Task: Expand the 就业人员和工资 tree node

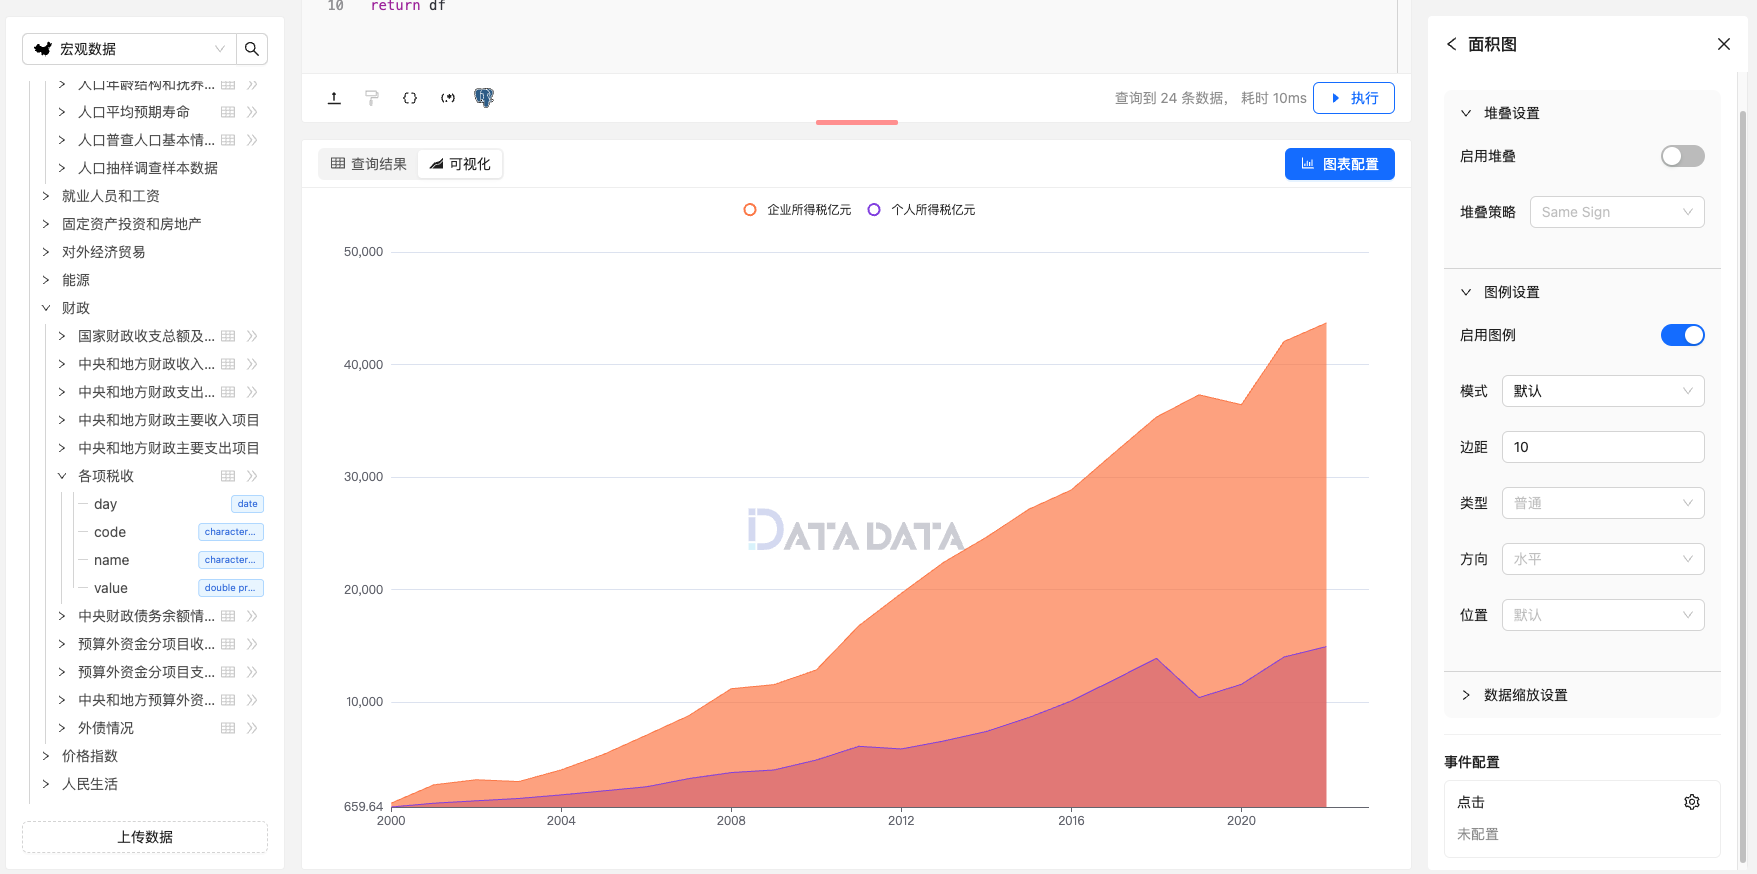Action: (x=46, y=196)
